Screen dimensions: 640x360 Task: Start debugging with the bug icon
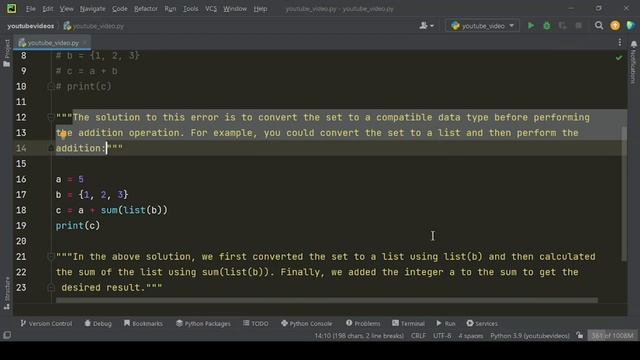[x=547, y=26]
